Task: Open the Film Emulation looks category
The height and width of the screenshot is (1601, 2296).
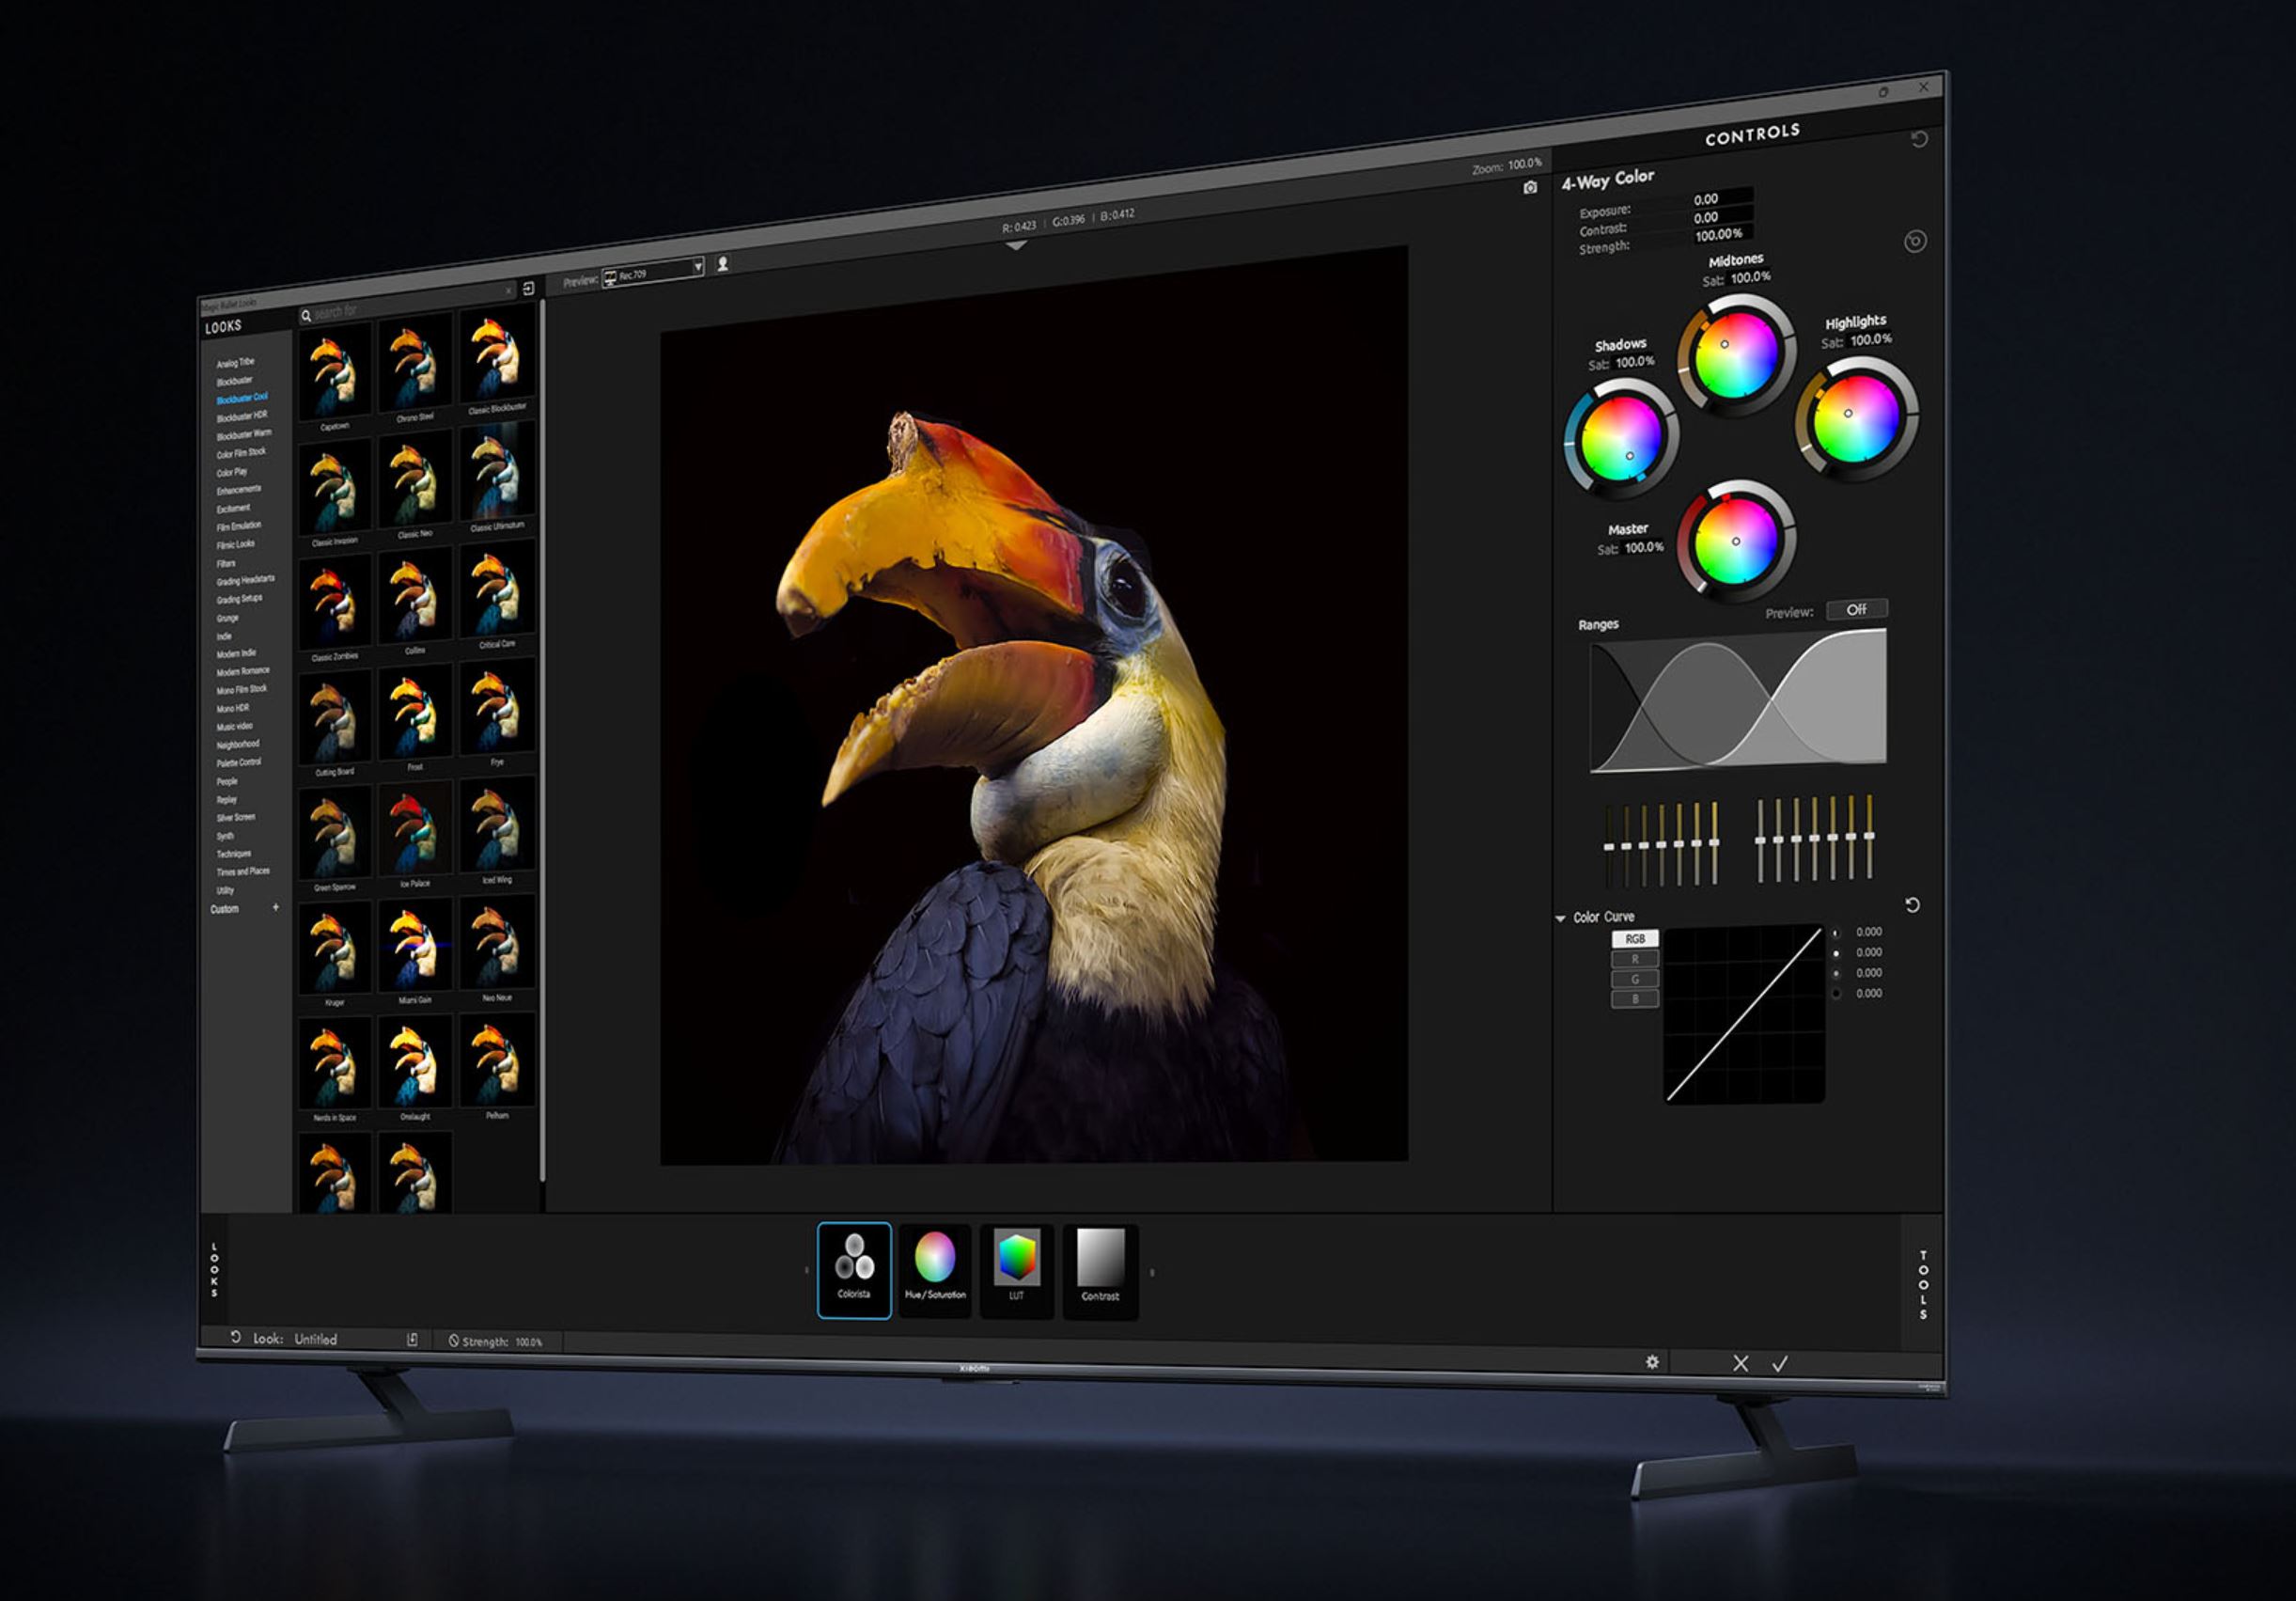Action: click(238, 526)
